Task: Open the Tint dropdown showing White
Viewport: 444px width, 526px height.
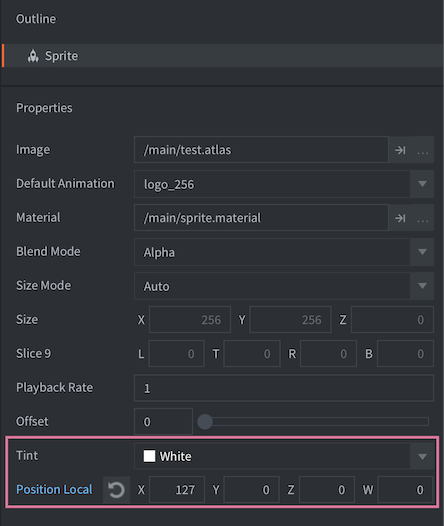Action: click(x=284, y=456)
